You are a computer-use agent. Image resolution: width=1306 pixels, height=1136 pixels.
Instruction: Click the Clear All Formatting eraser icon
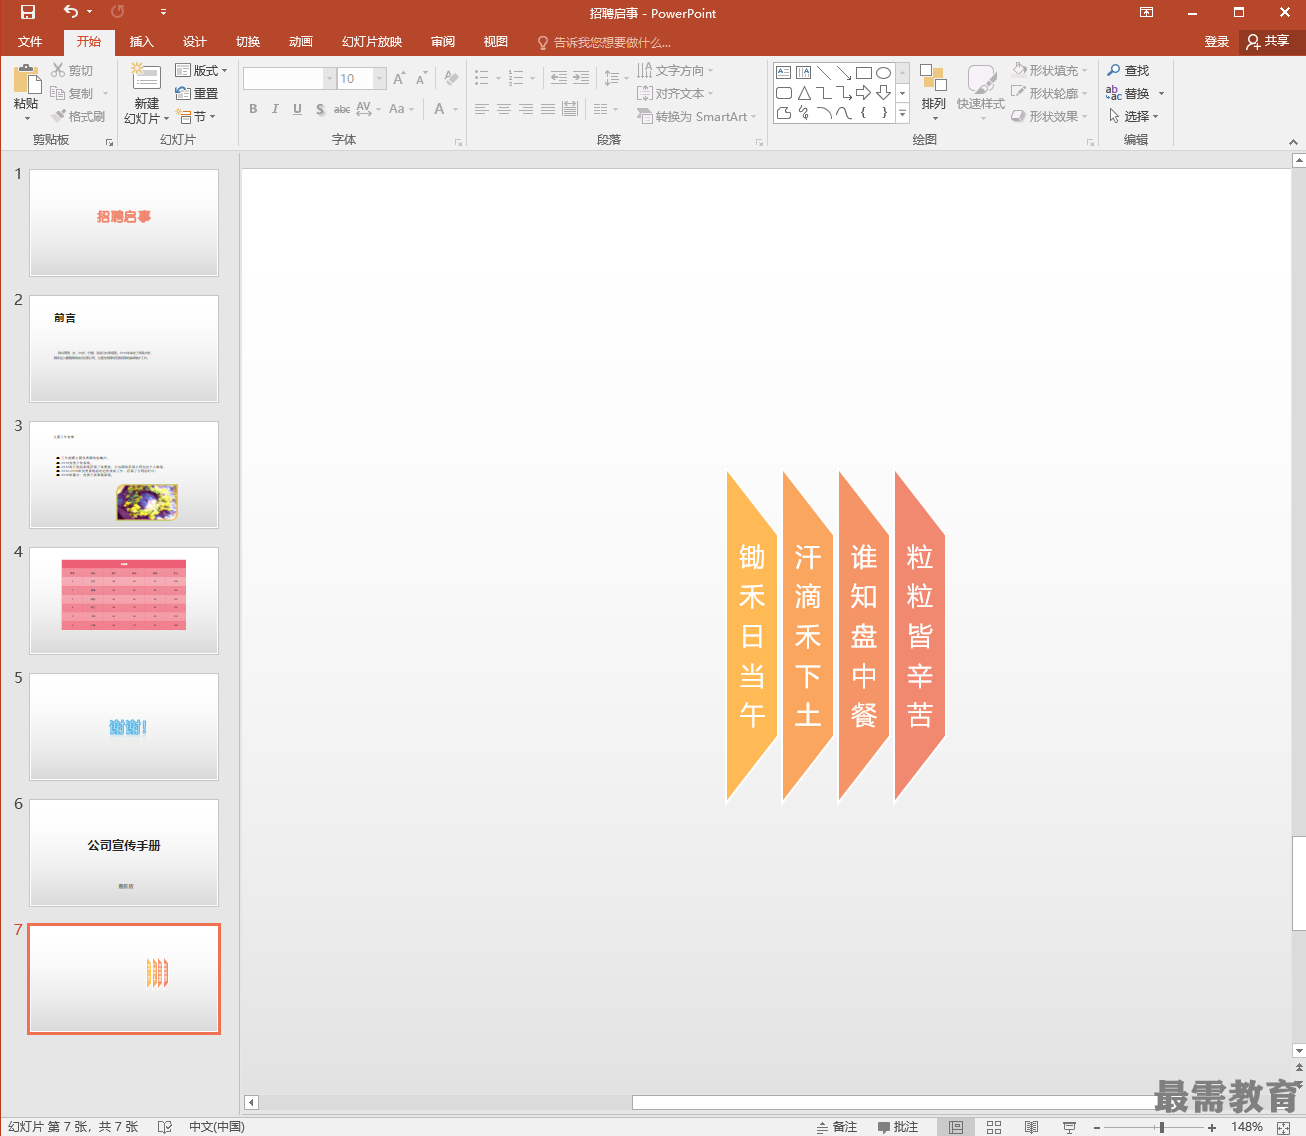click(x=451, y=78)
